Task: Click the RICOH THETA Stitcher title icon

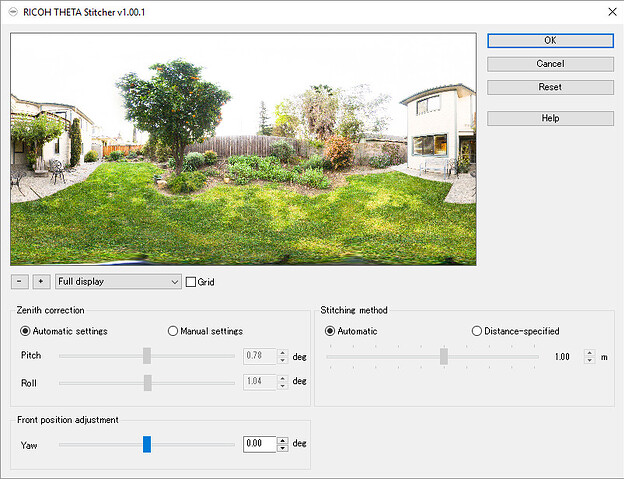Action: click(12, 11)
